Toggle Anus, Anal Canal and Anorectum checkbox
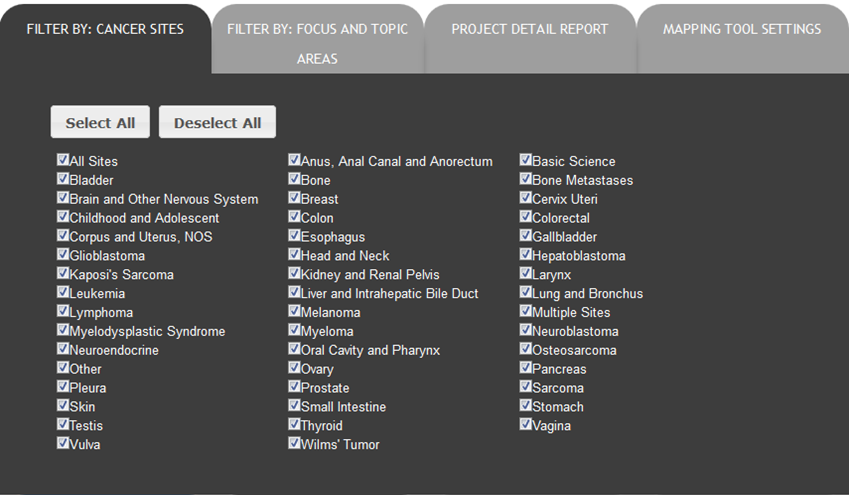The height and width of the screenshot is (495, 849). (294, 160)
